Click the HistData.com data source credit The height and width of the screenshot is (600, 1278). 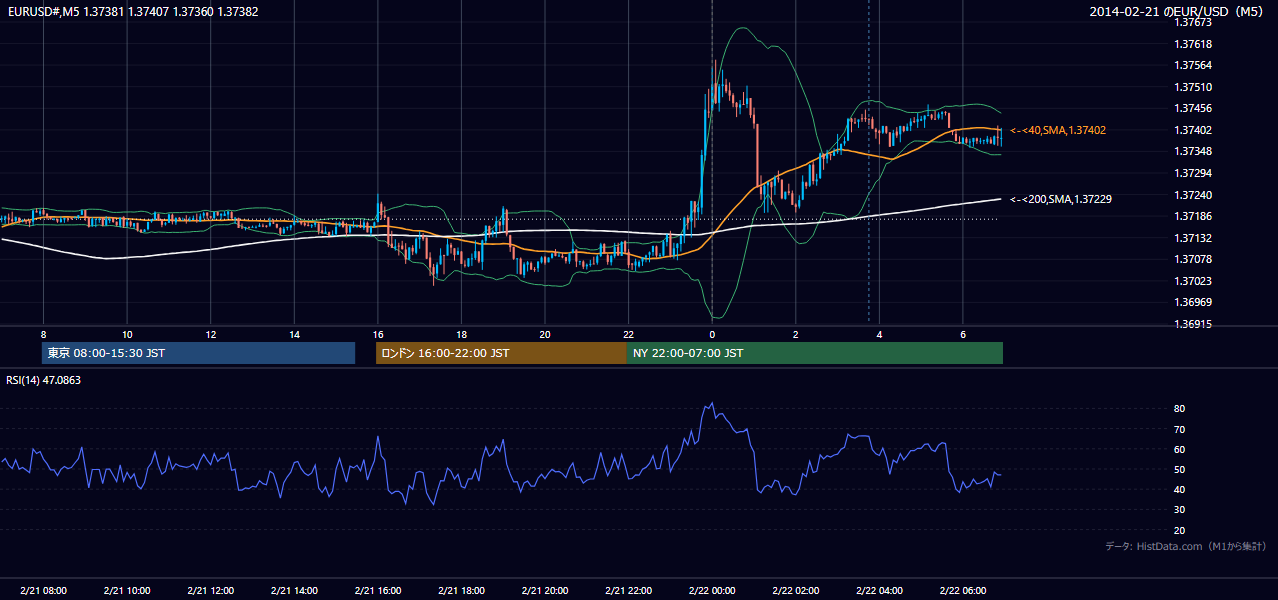point(1186,546)
